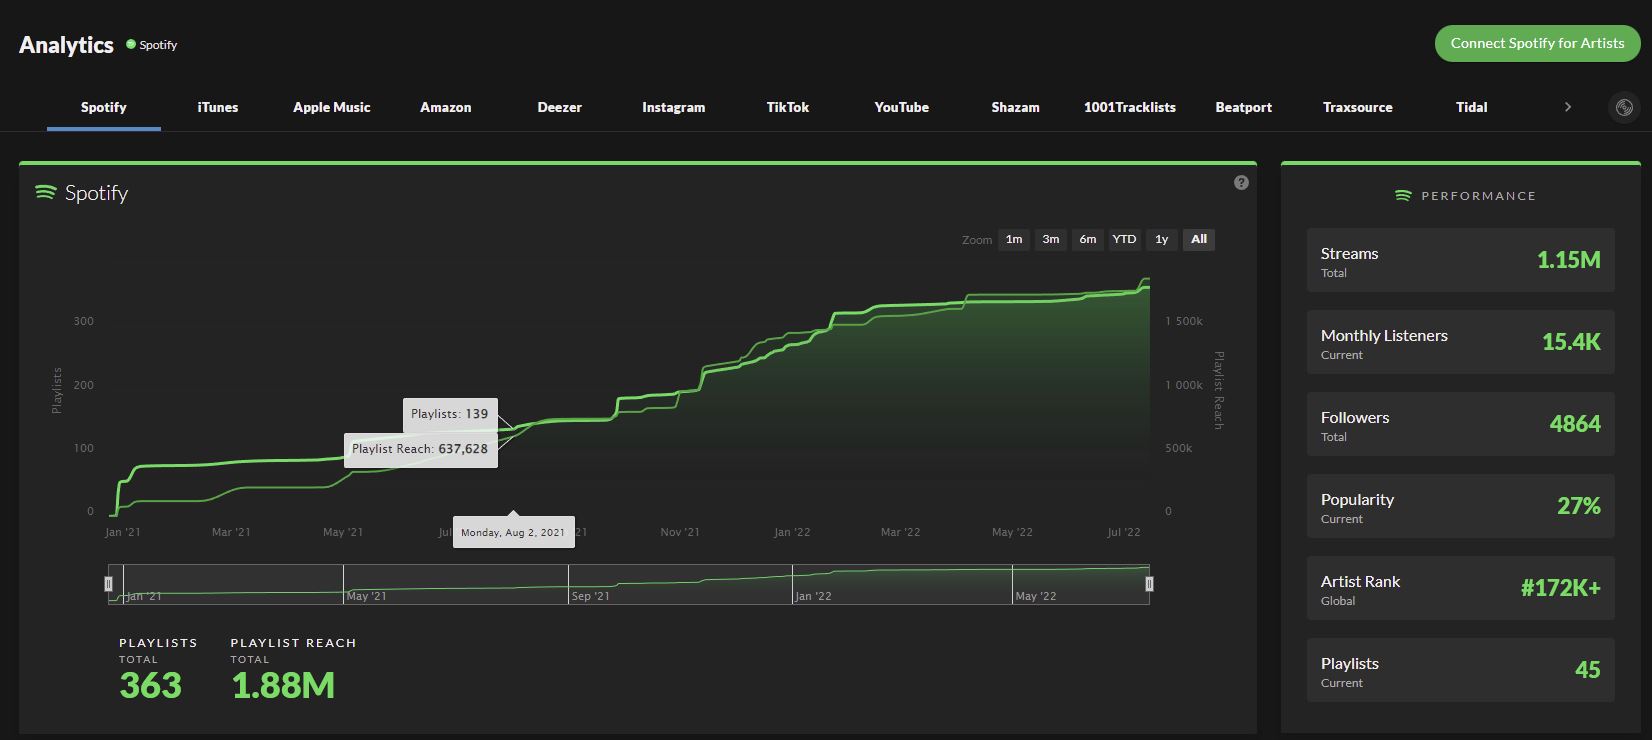
Task: Set chart zoom to All
Action: tap(1199, 239)
